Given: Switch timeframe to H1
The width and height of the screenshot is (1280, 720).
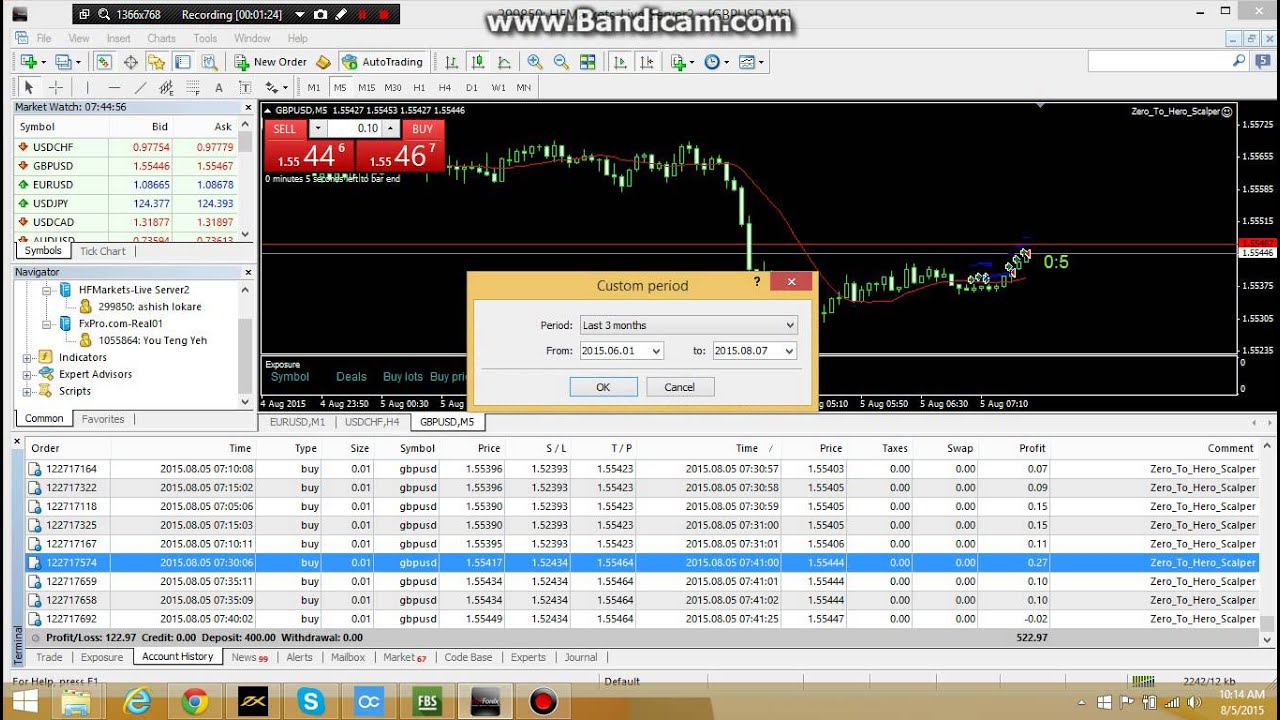Looking at the screenshot, I should coord(419,87).
